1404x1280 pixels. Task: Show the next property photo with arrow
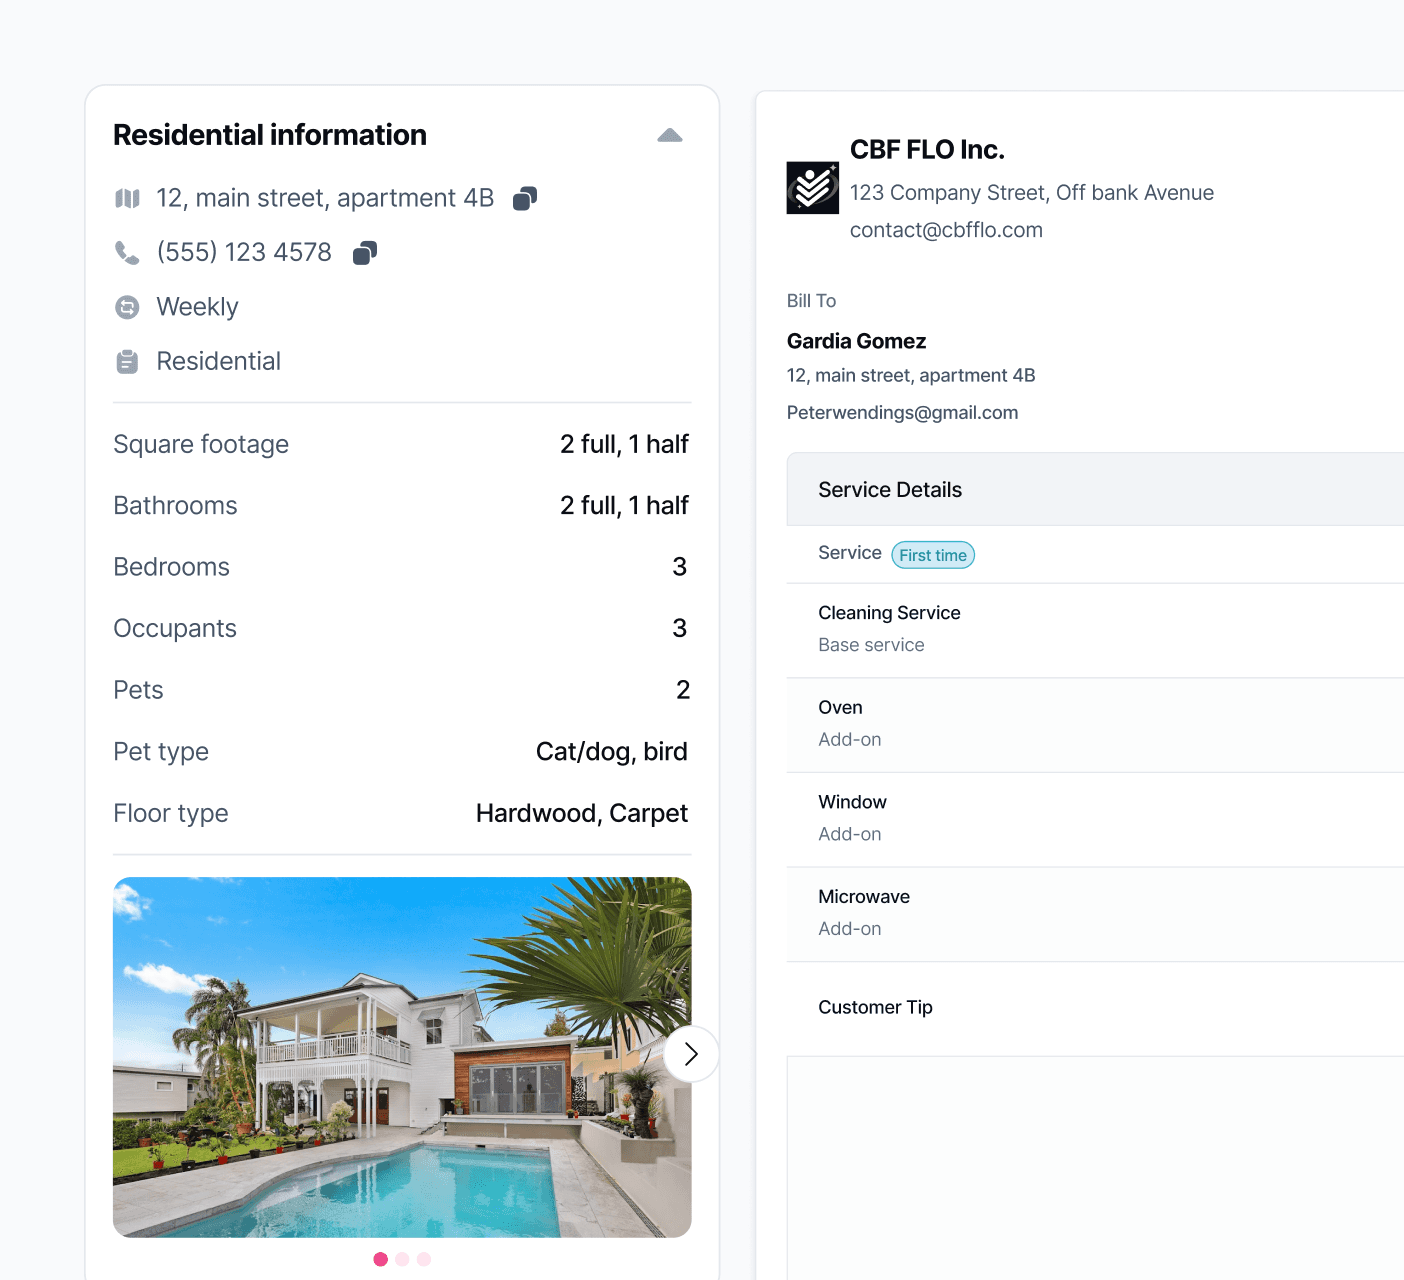[x=691, y=1054]
